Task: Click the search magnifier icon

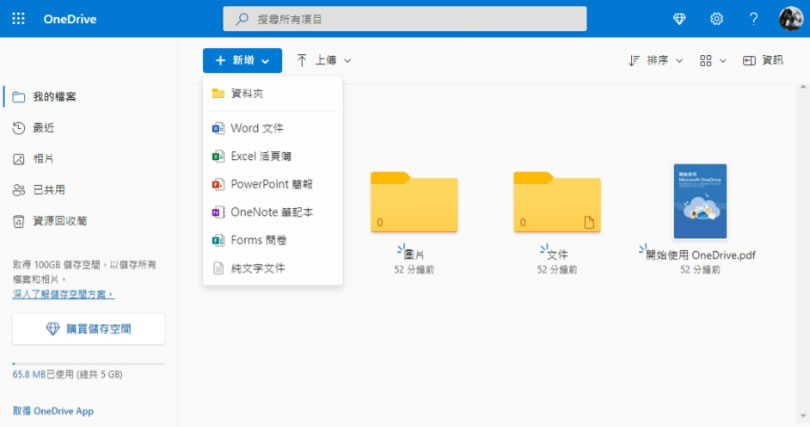Action: pyautogui.click(x=242, y=19)
